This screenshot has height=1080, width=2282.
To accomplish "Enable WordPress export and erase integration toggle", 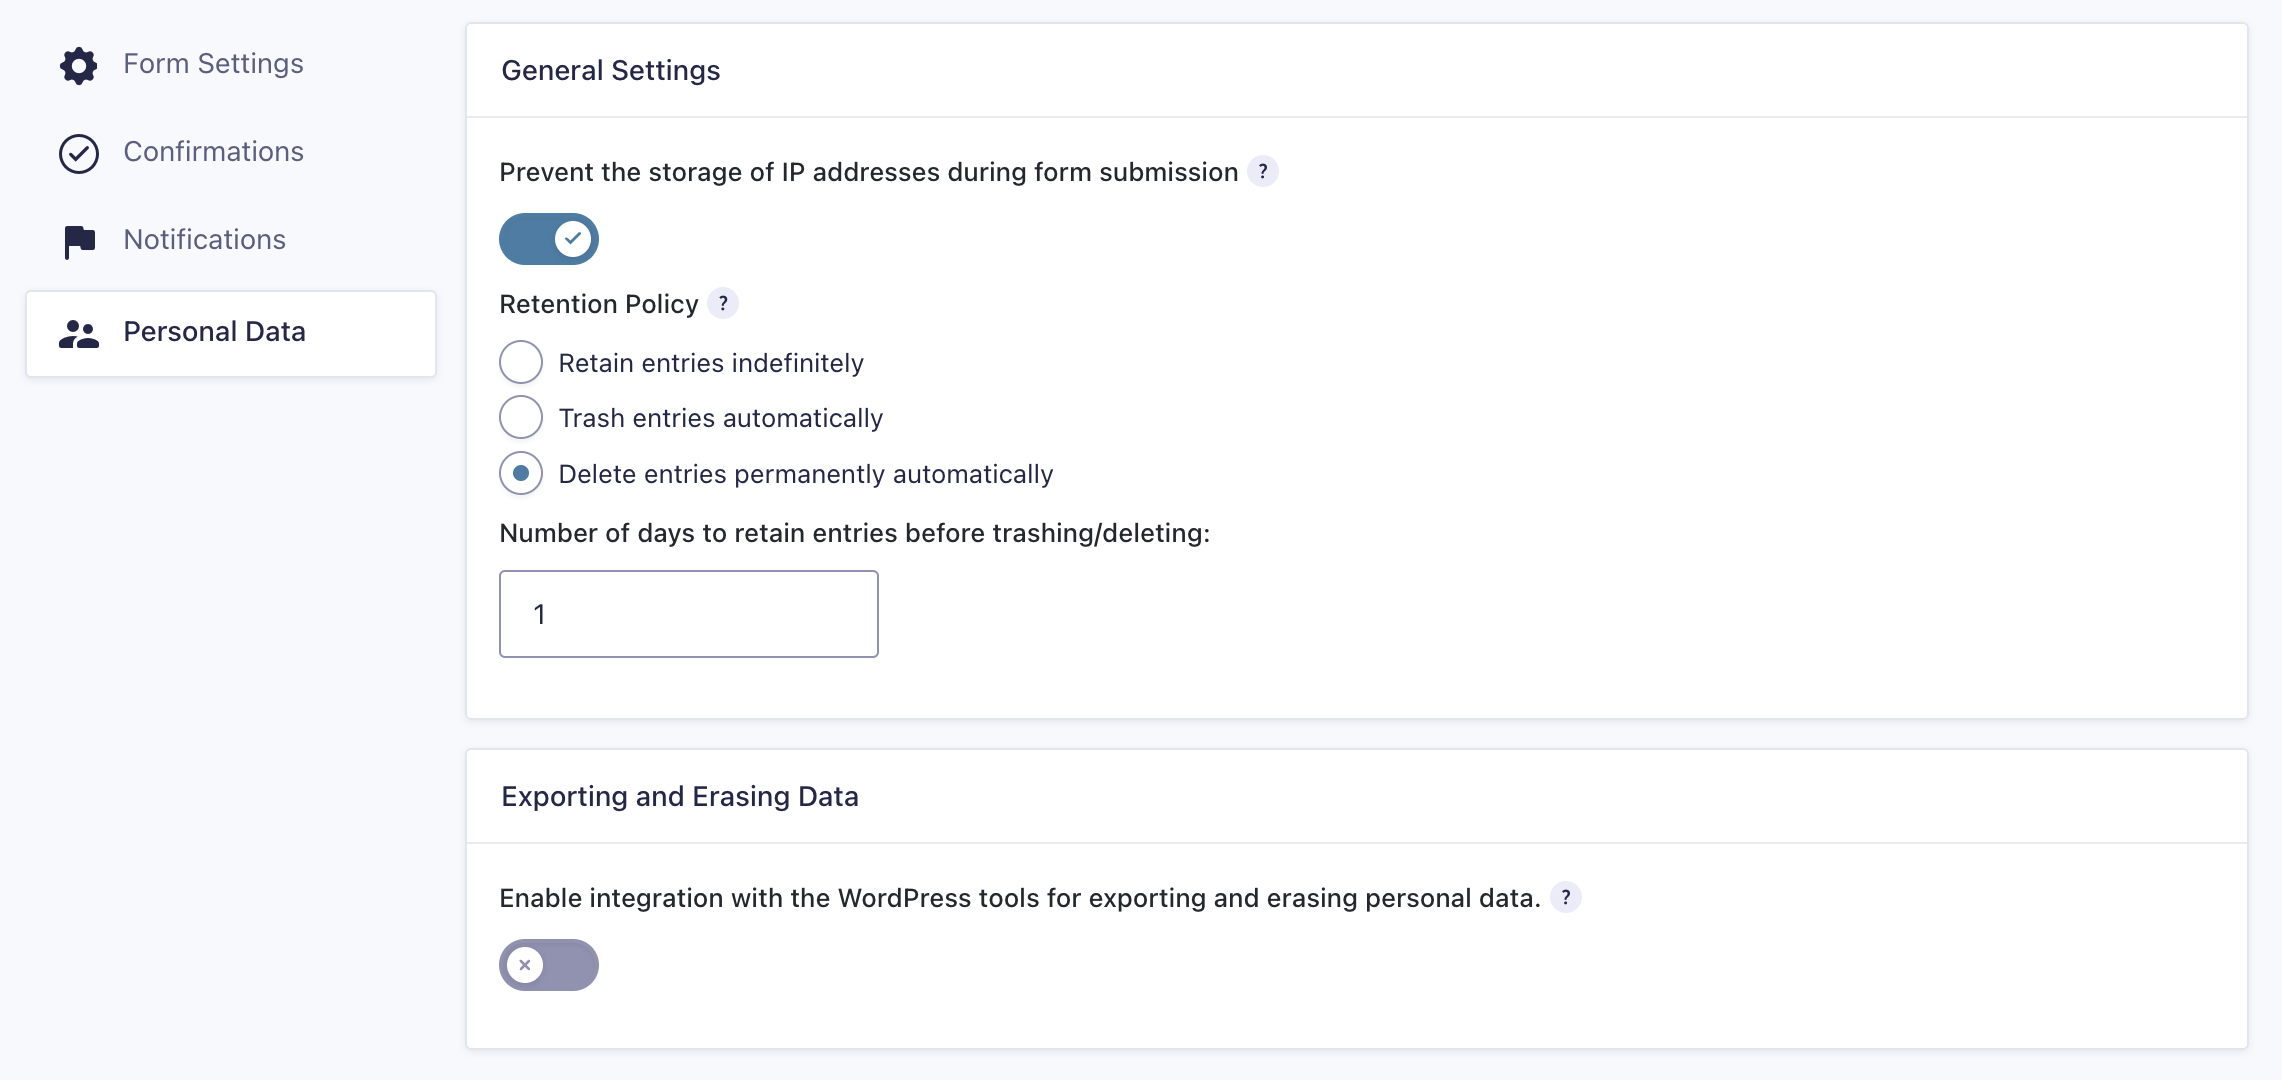I will (548, 965).
